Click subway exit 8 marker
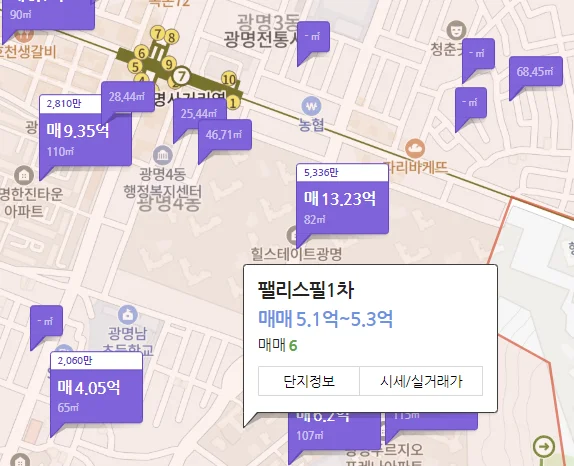This screenshot has width=574, height=466. click(x=171, y=37)
